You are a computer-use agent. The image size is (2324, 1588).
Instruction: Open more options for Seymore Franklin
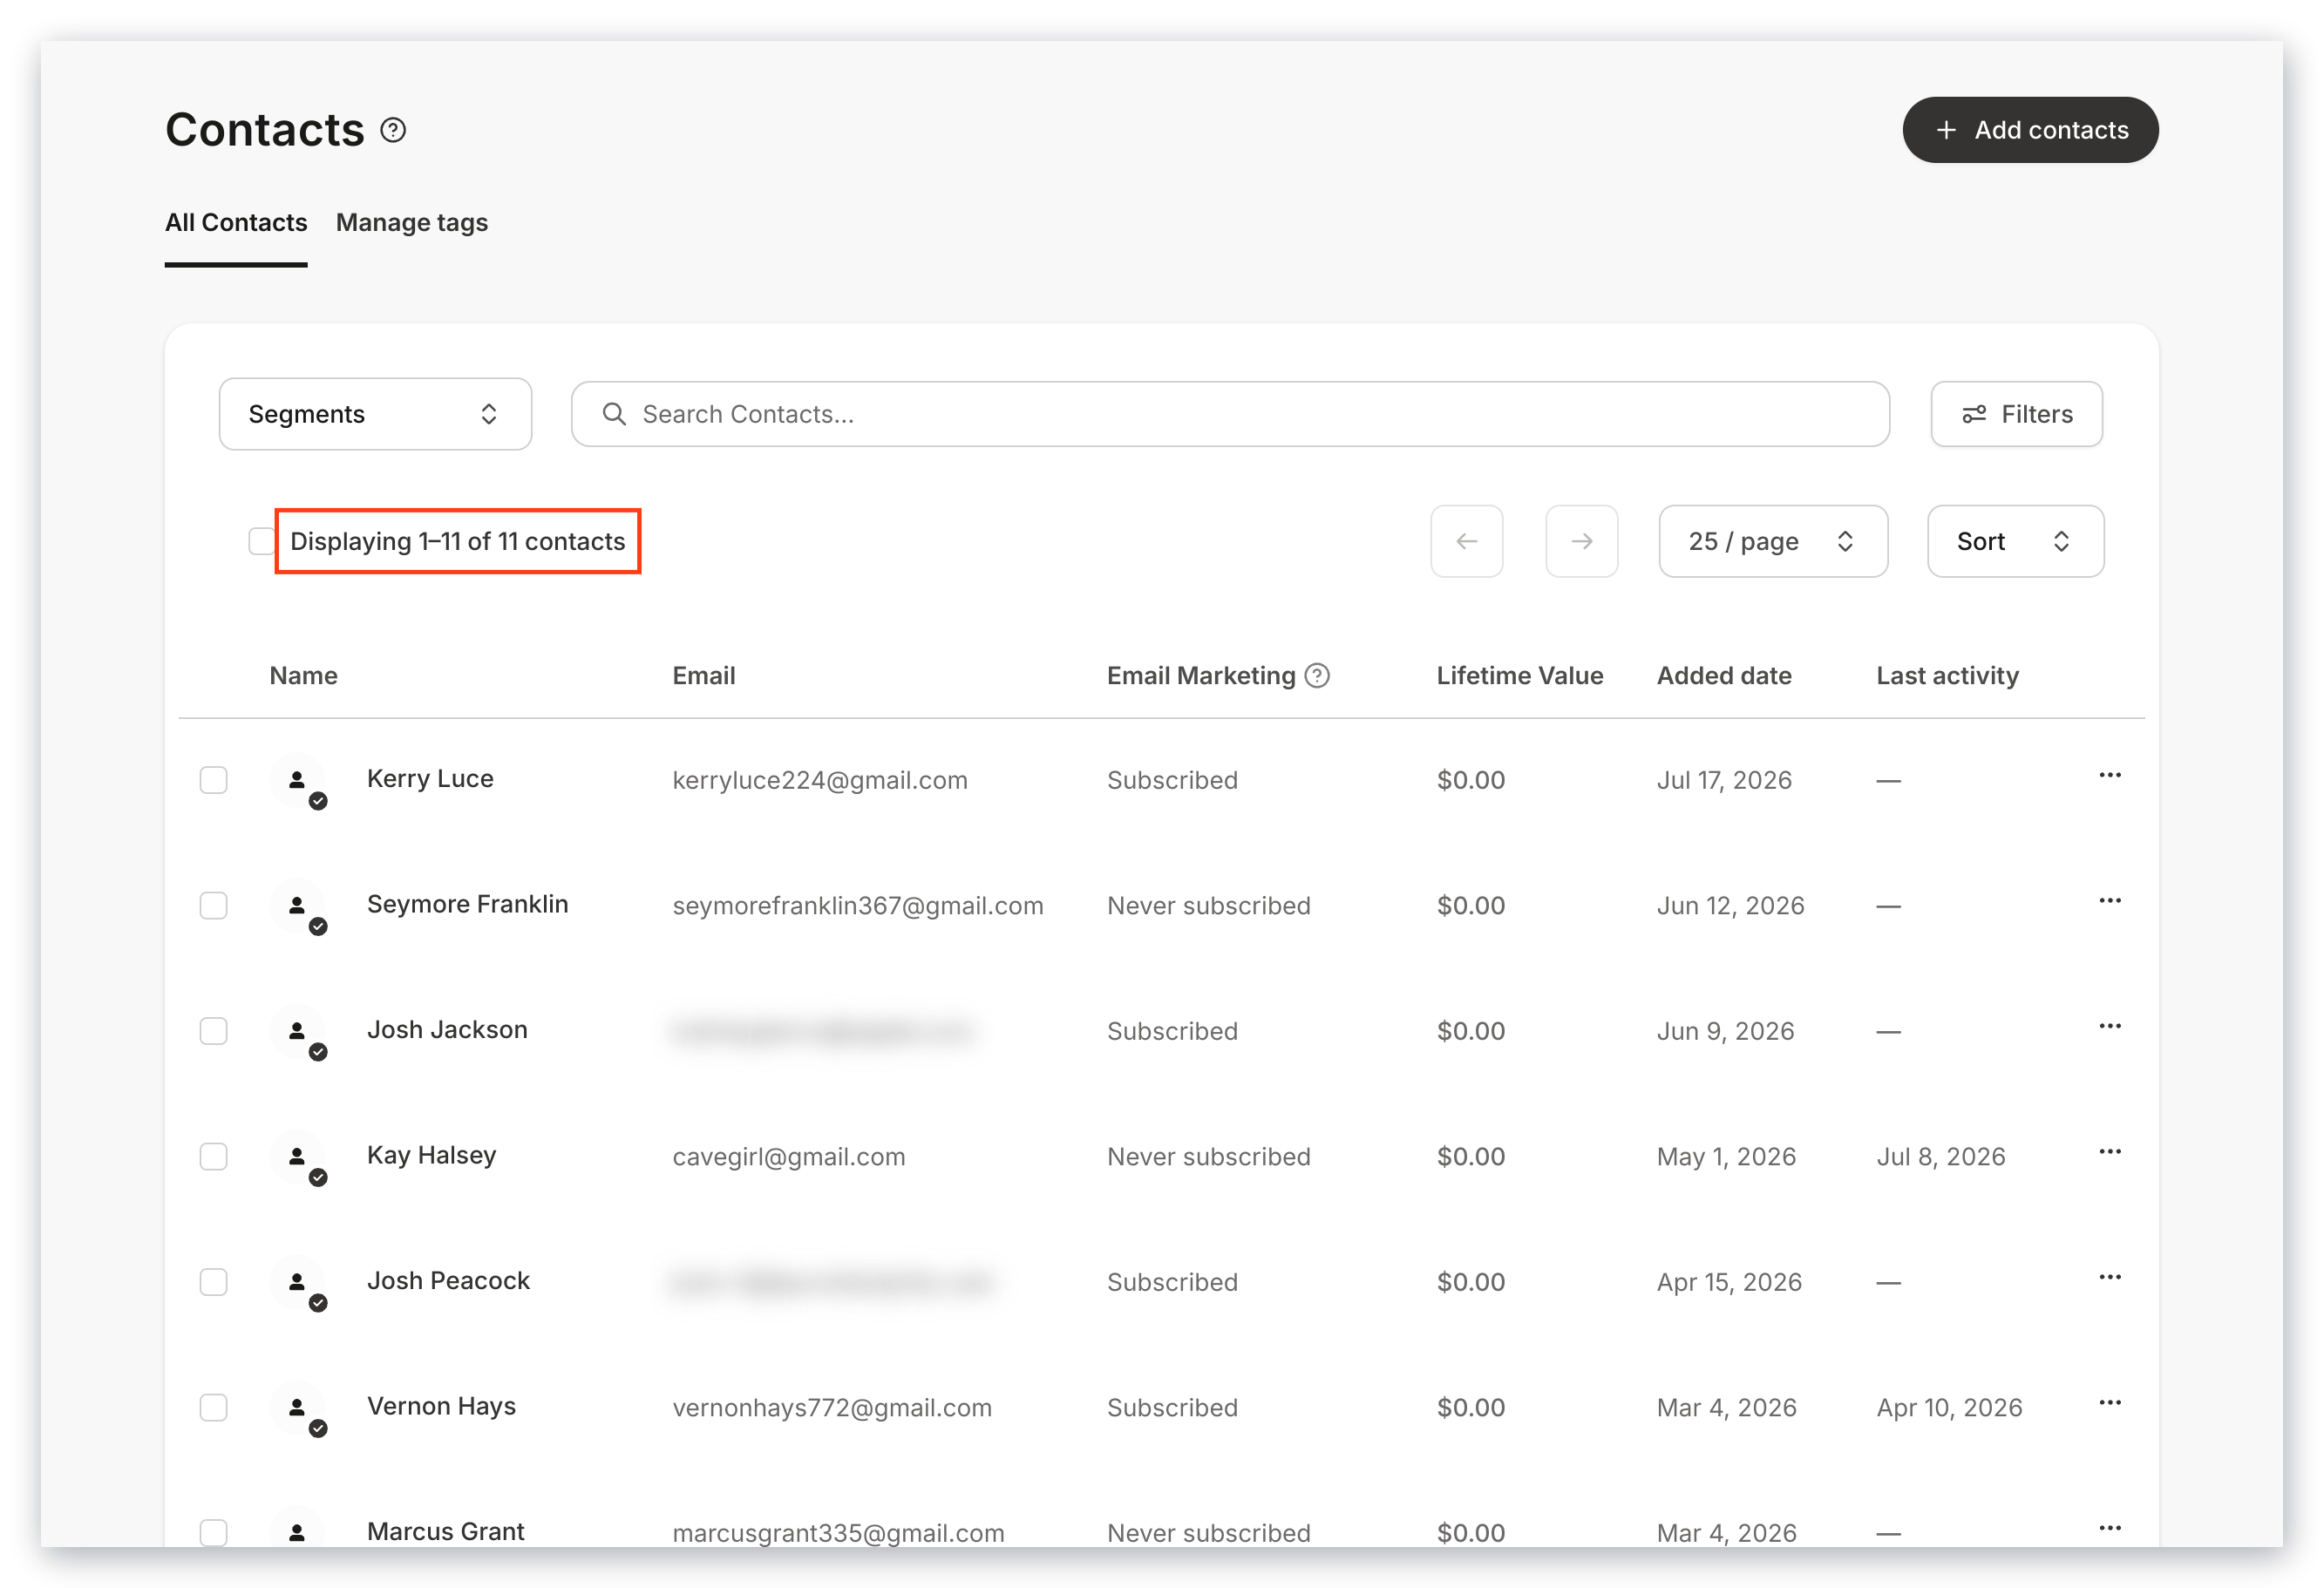click(2110, 901)
